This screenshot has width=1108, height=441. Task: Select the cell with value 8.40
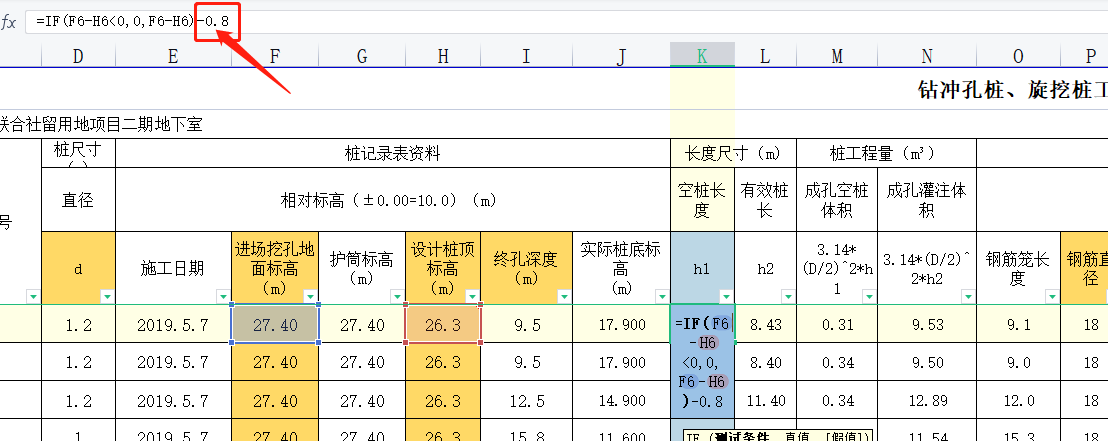pos(765,363)
